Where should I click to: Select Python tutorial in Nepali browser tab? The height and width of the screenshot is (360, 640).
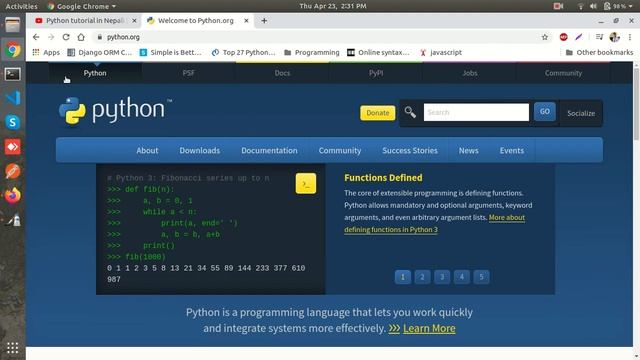85,20
